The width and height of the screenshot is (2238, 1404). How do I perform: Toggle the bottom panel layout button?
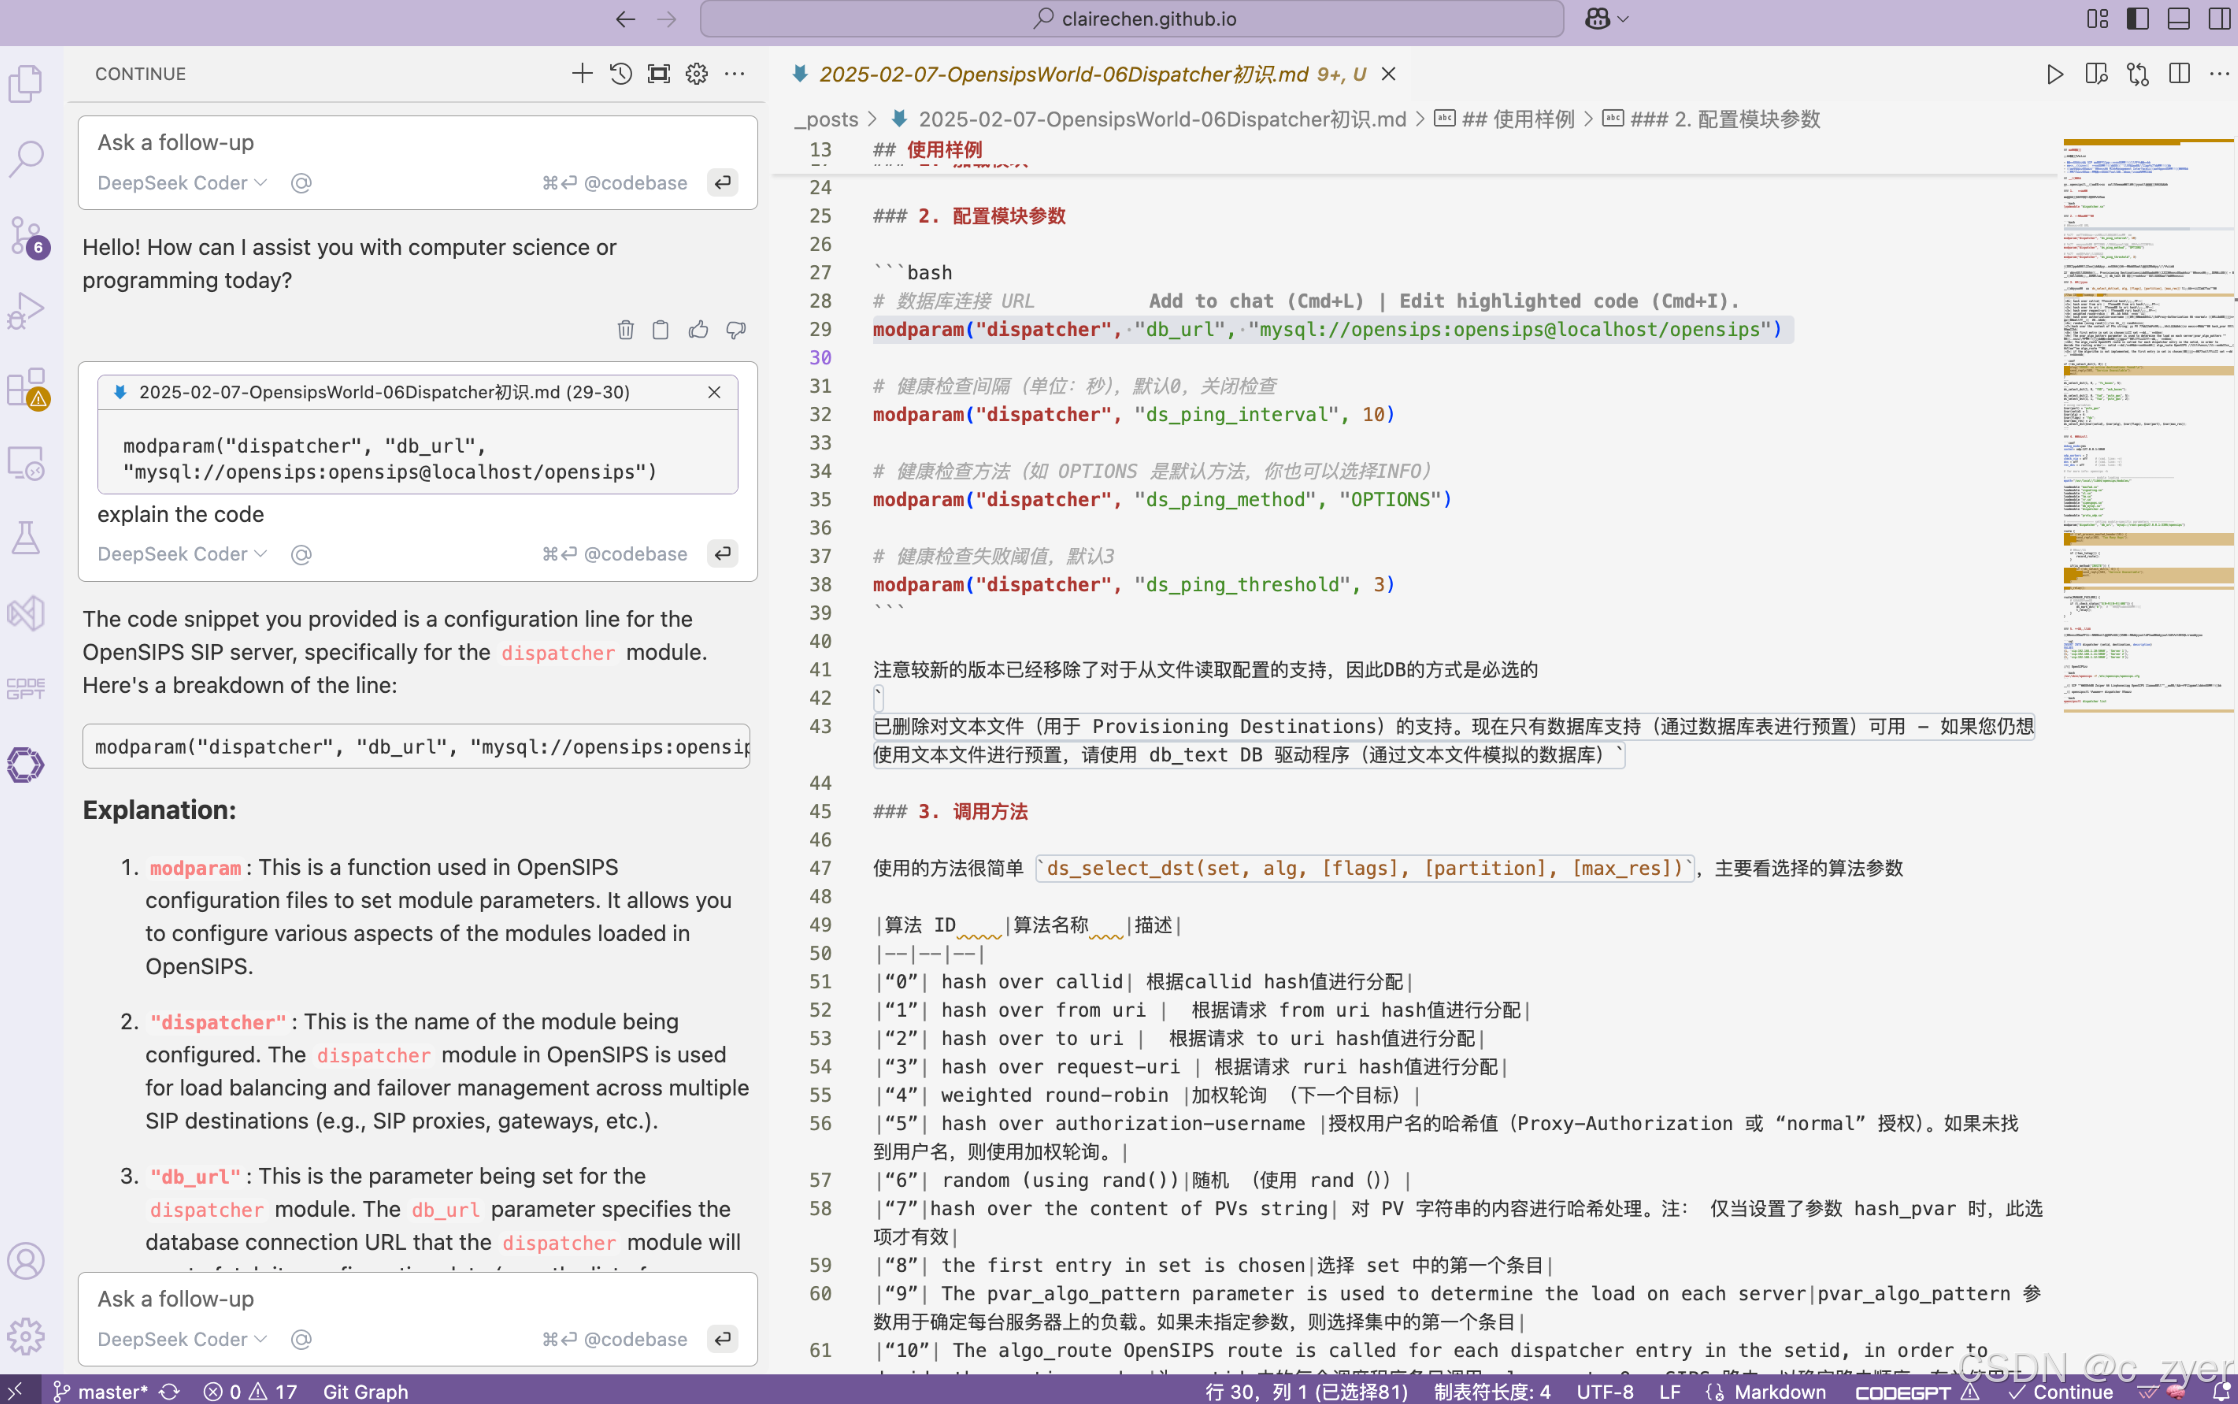point(2179,19)
